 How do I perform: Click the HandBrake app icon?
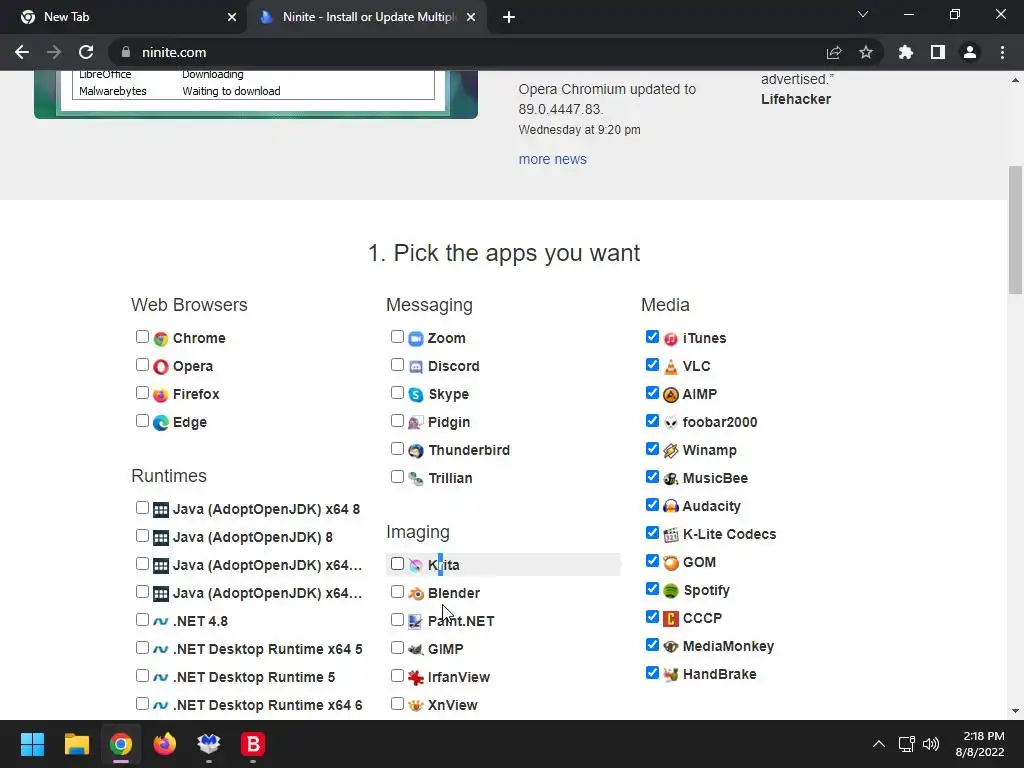coord(671,675)
